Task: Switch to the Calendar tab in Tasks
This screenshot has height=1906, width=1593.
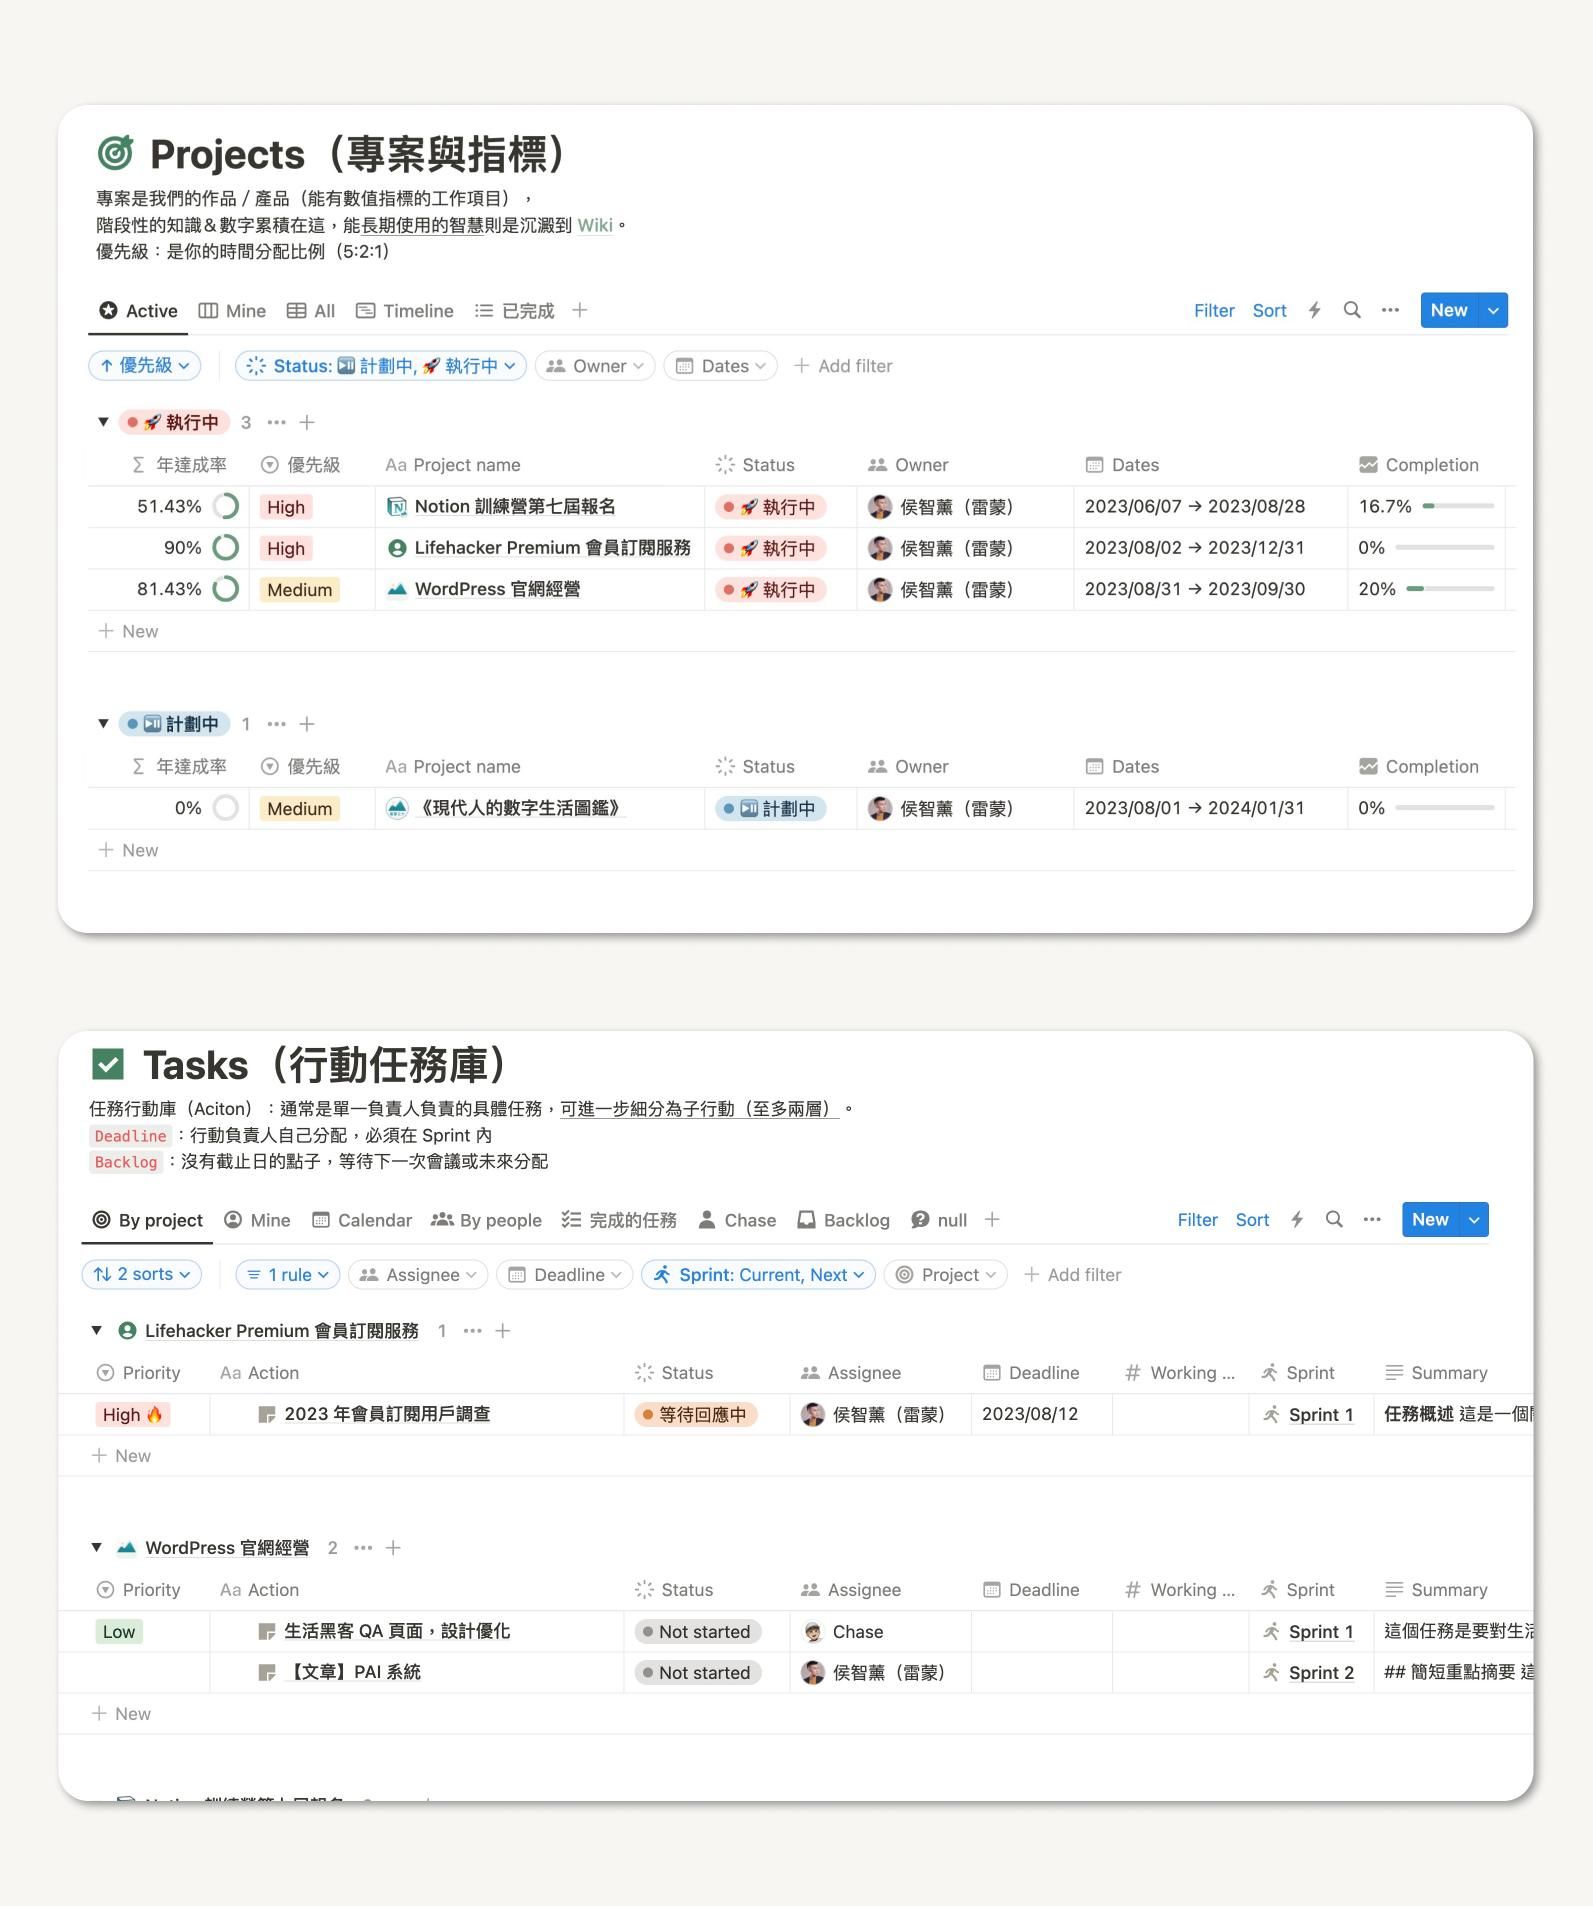Action: (362, 1220)
